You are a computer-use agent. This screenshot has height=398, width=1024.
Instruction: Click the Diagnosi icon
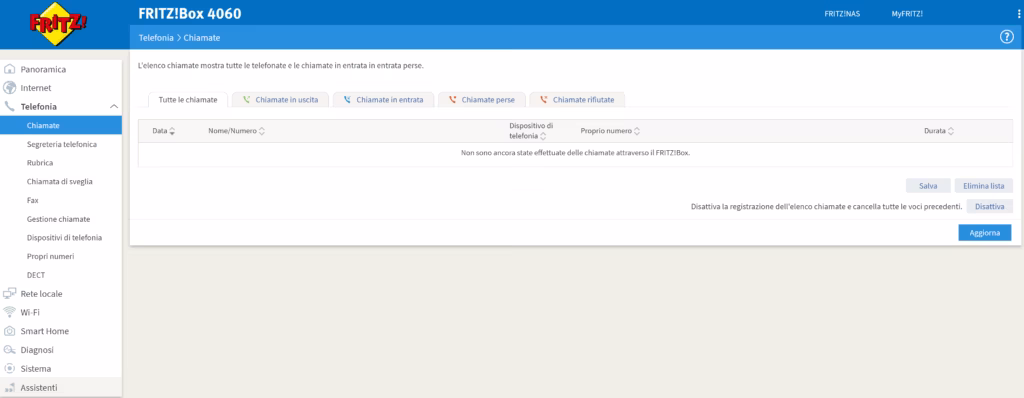(10, 350)
